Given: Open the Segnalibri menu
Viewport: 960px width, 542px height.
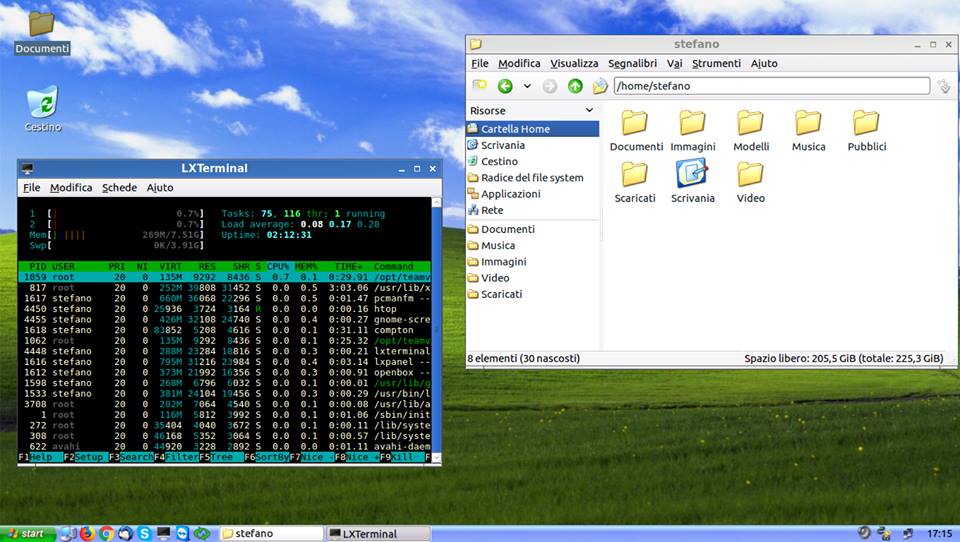Looking at the screenshot, I should point(632,63).
